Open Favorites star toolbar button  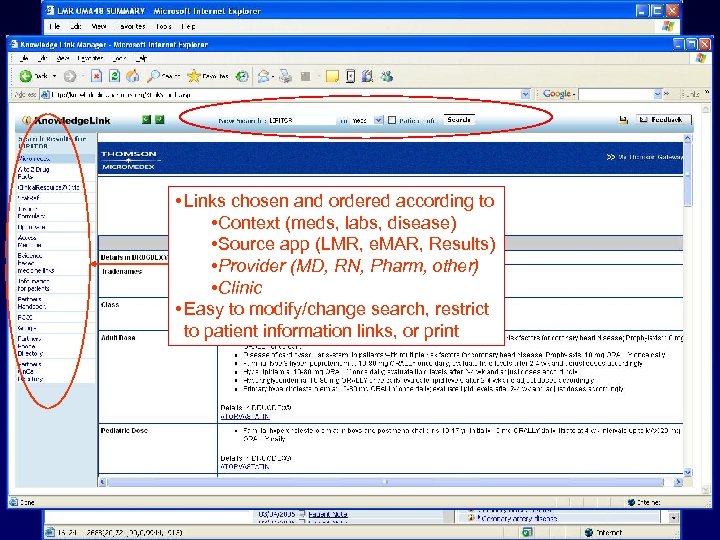pos(208,76)
